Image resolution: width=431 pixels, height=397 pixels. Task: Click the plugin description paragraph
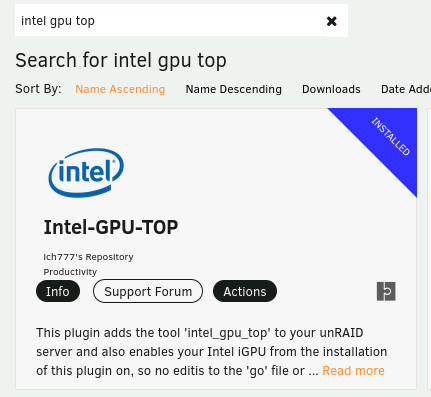point(211,352)
